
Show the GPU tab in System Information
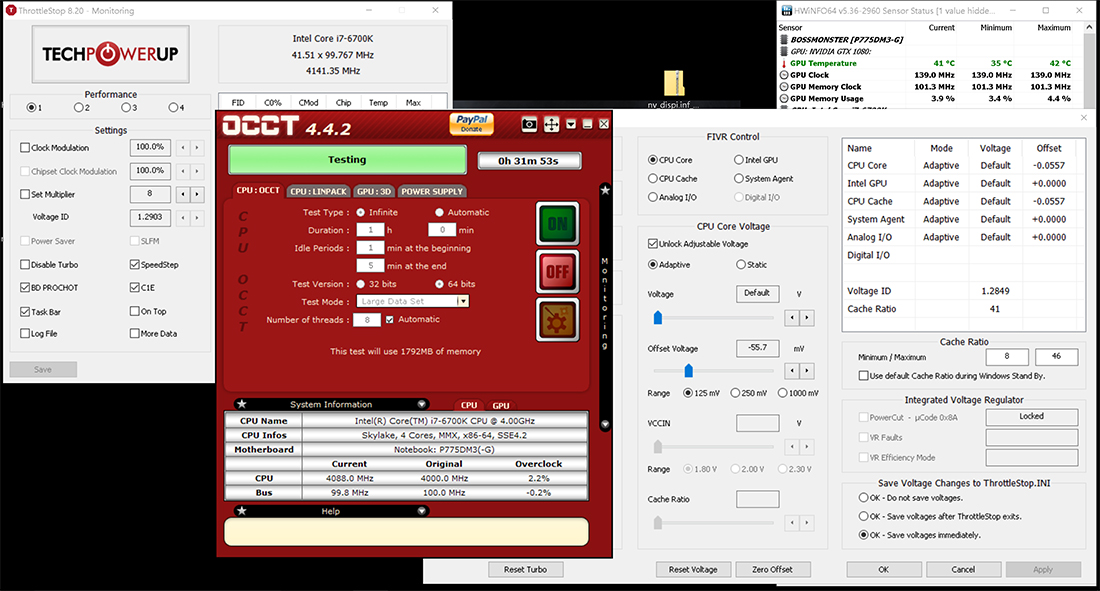click(x=501, y=405)
